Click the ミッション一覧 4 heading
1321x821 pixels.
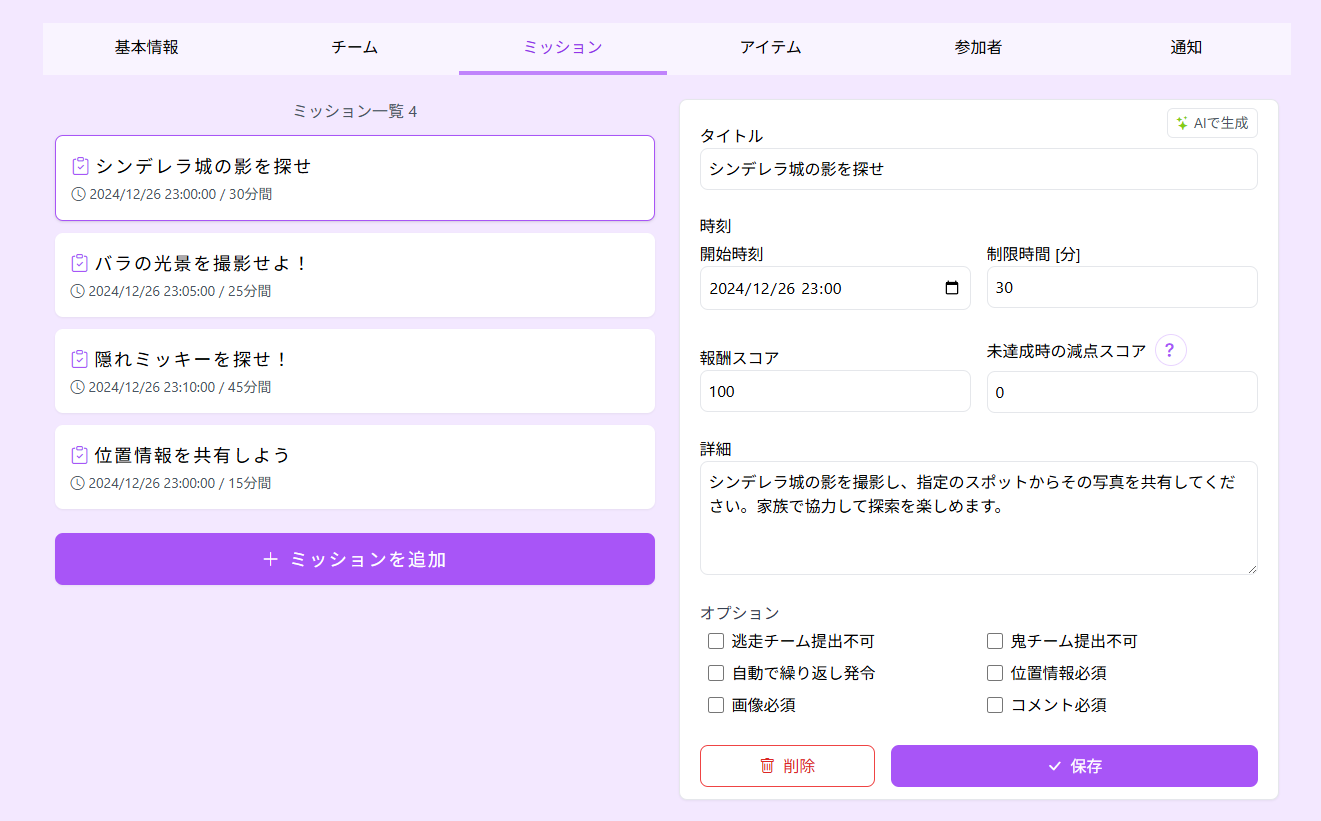[x=355, y=111]
